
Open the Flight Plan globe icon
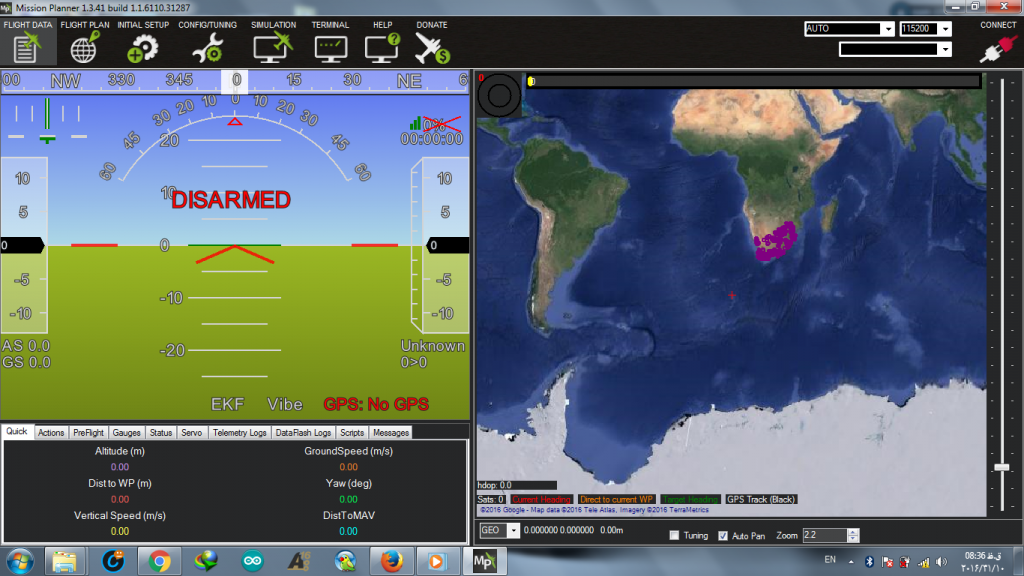tap(84, 48)
